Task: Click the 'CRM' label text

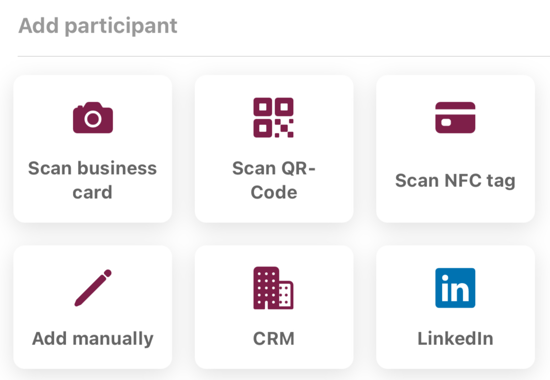Action: [274, 339]
